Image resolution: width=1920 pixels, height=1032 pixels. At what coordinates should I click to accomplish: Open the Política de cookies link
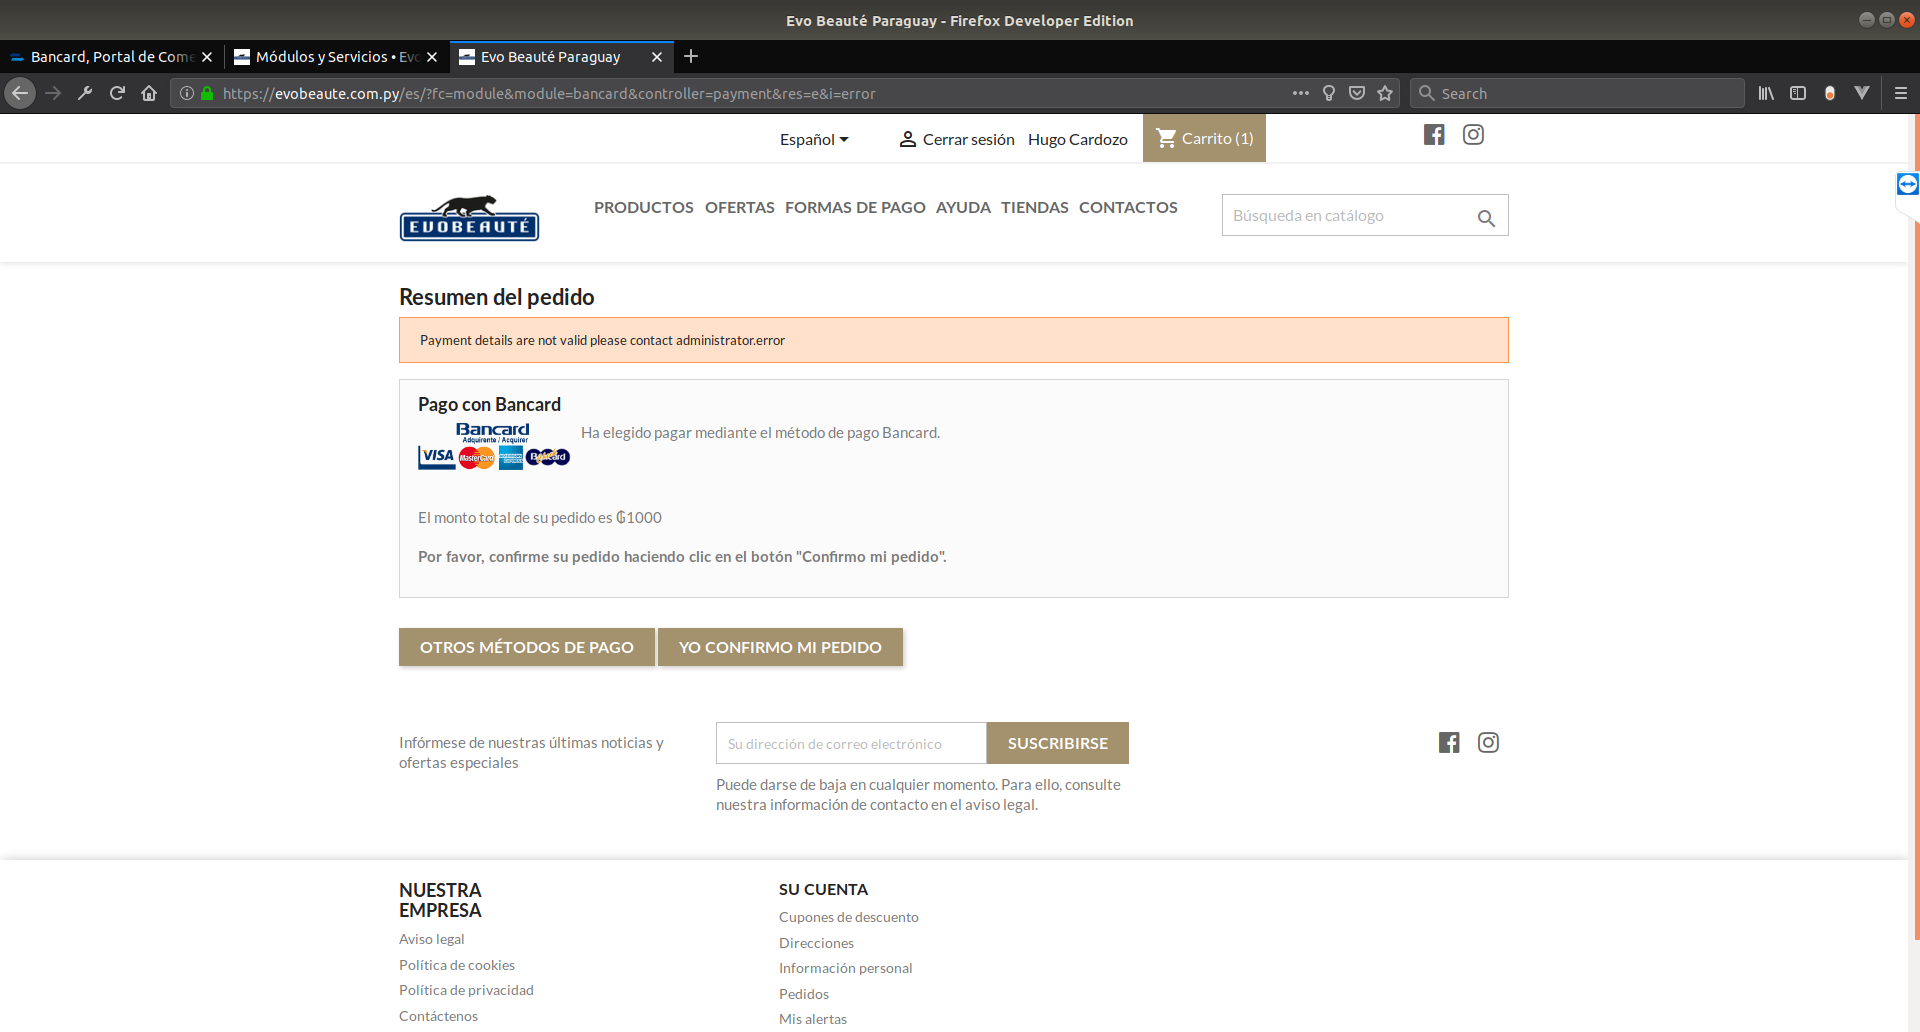point(457,965)
